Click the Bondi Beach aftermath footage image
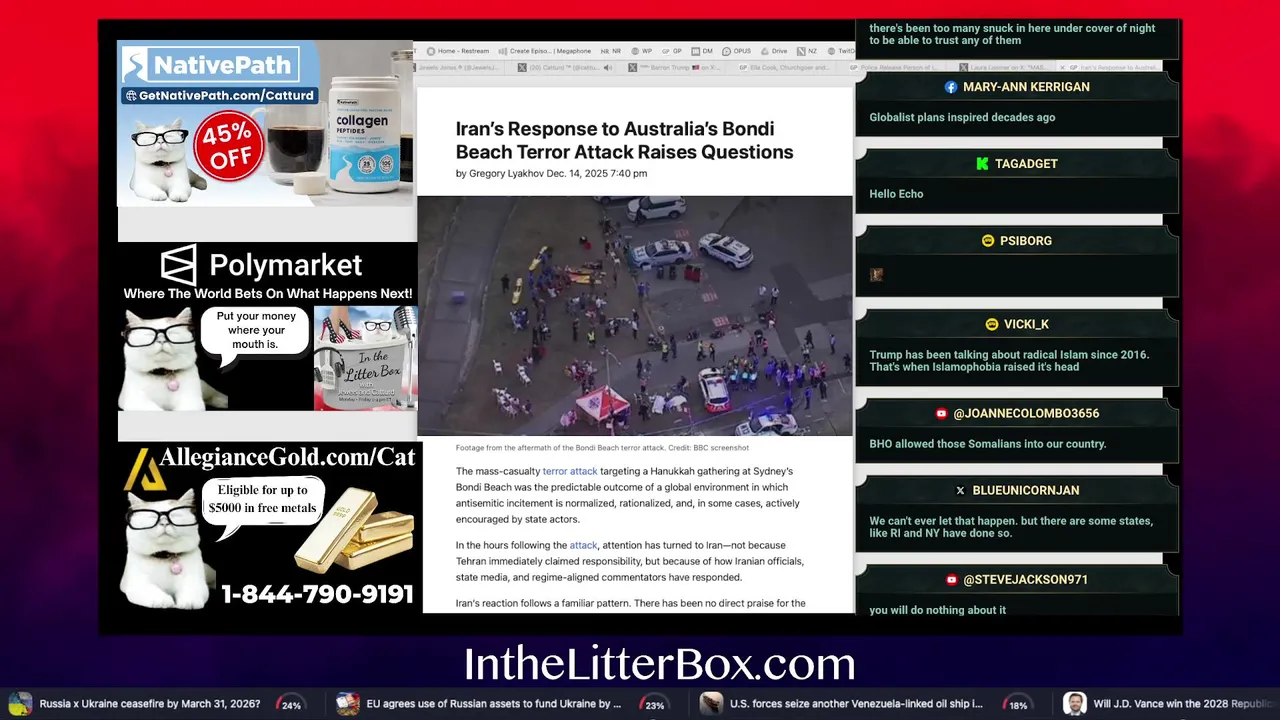Screen dimensions: 1280x720 pos(635,315)
